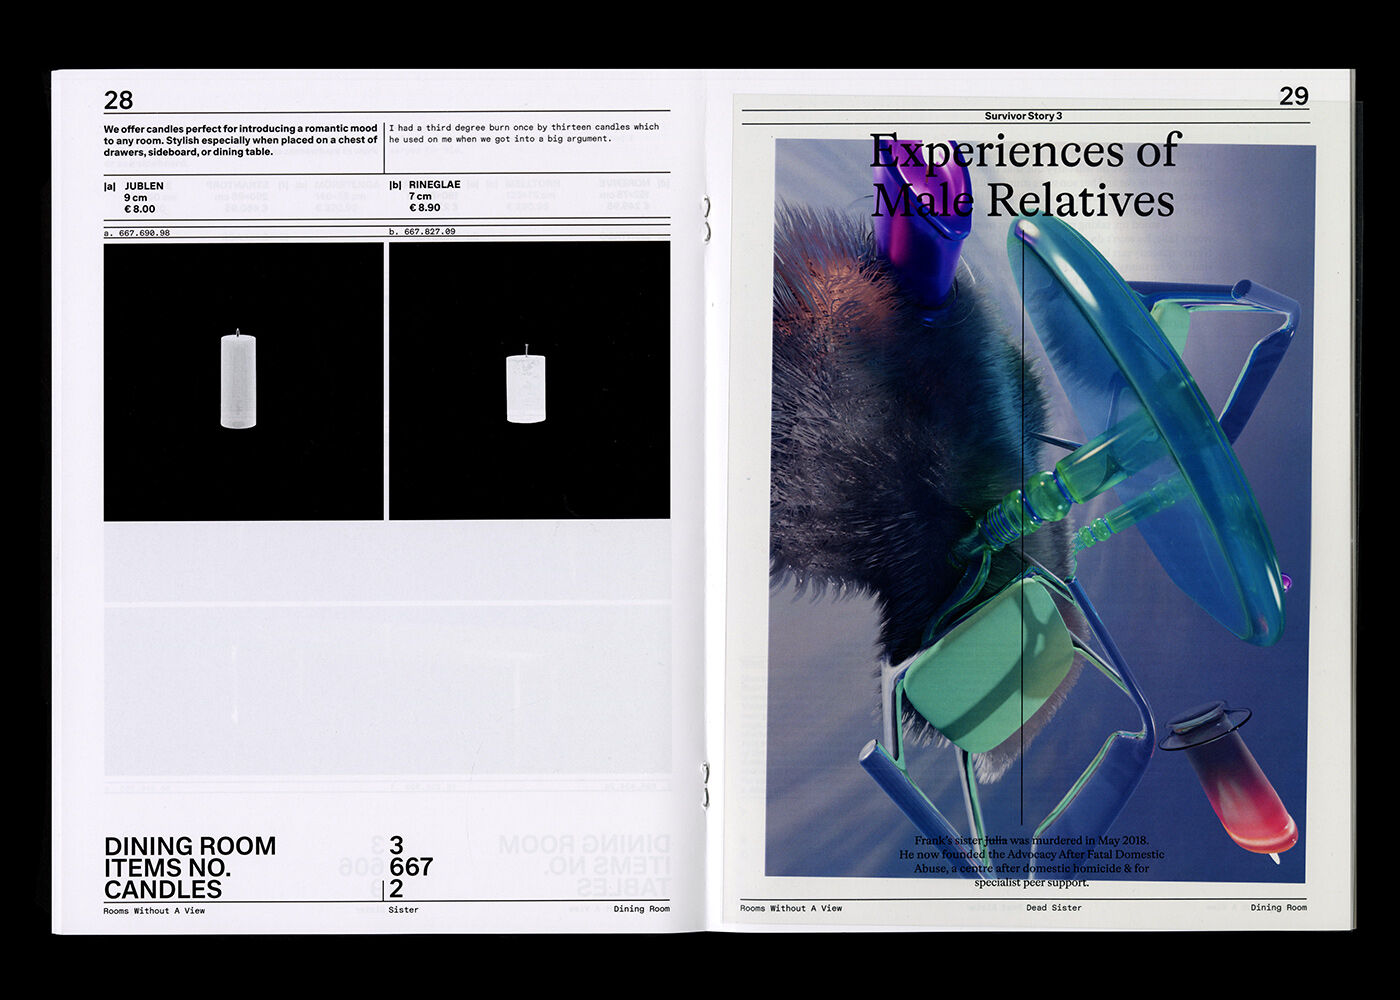This screenshot has height=1000, width=1400.
Task: Open the furry chair 3D render image
Action: (1038, 510)
